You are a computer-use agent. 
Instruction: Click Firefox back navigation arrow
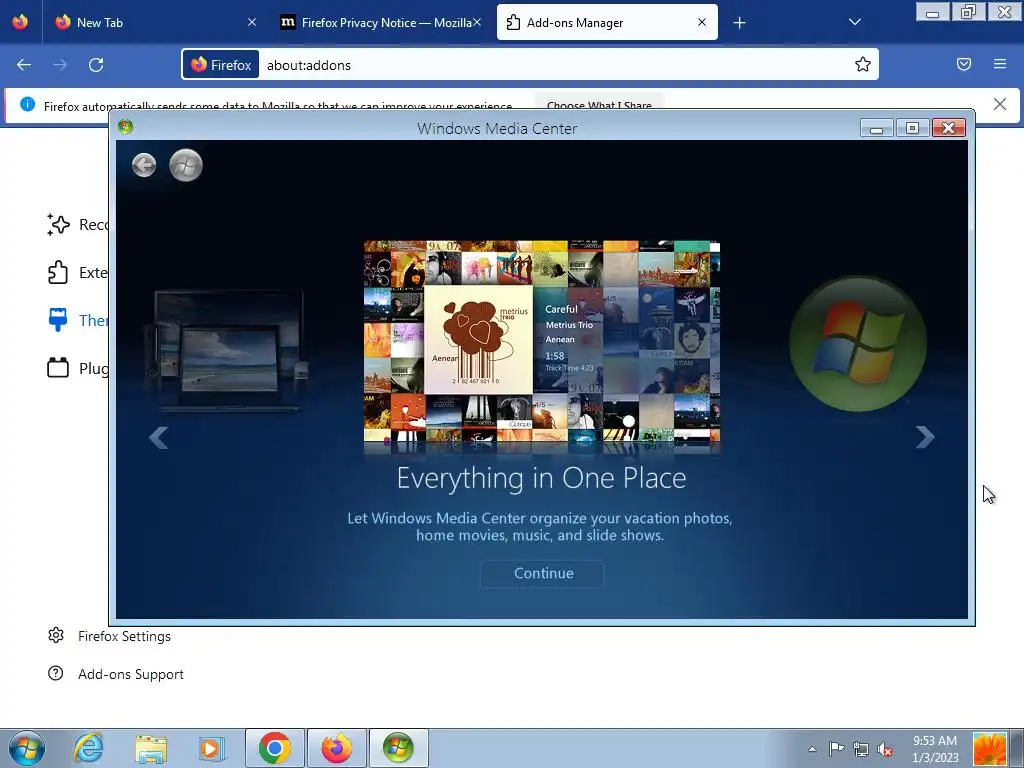pyautogui.click(x=24, y=65)
